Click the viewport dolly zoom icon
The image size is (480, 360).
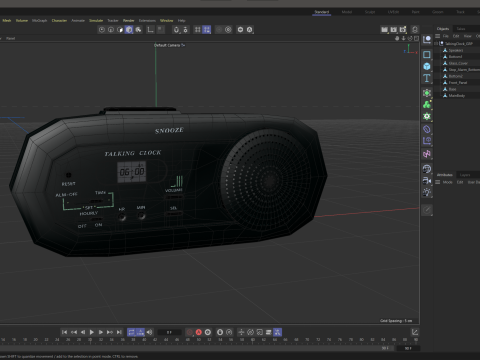403,38
